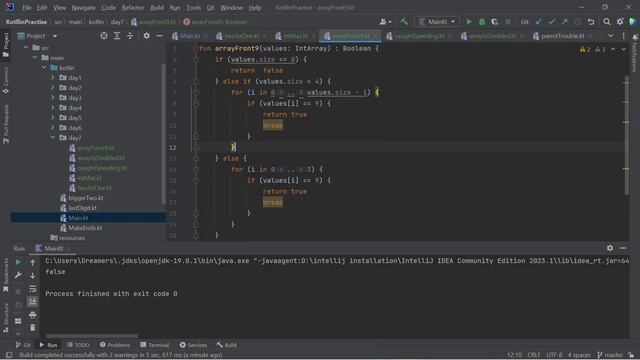Click the Rollback undo arrow icon

click(x=591, y=22)
